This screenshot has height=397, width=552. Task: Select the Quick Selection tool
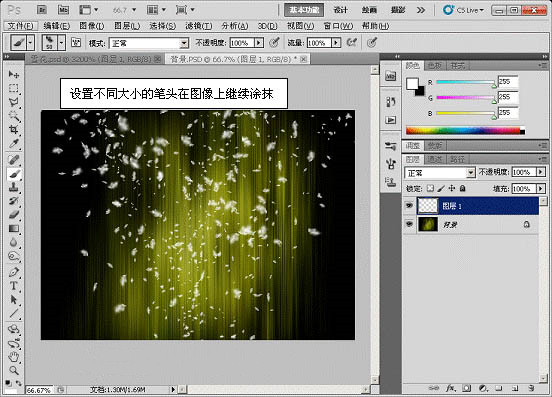click(x=14, y=116)
